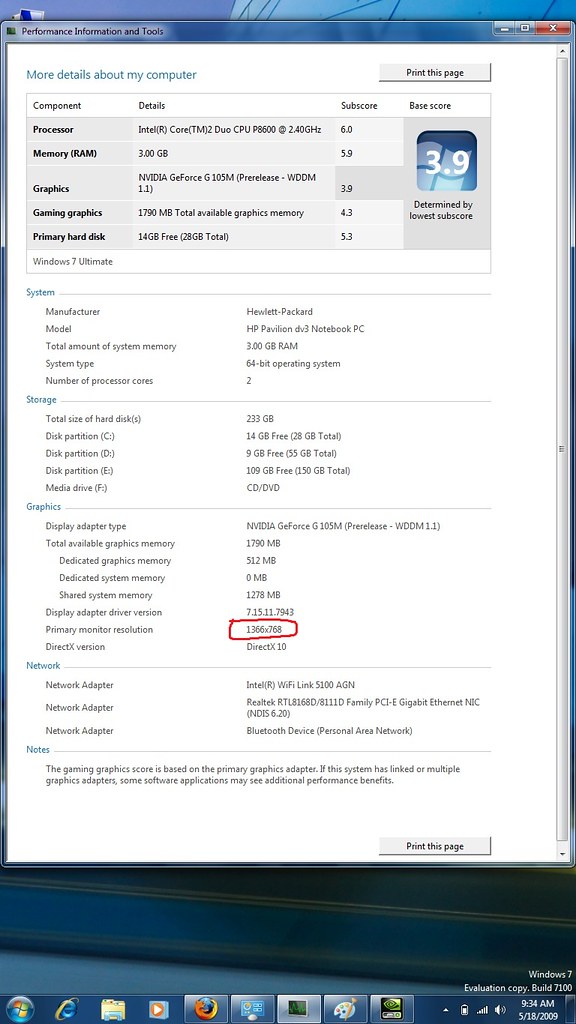Click the battery power tray icon
This screenshot has height=1024, width=576.
click(x=465, y=1010)
